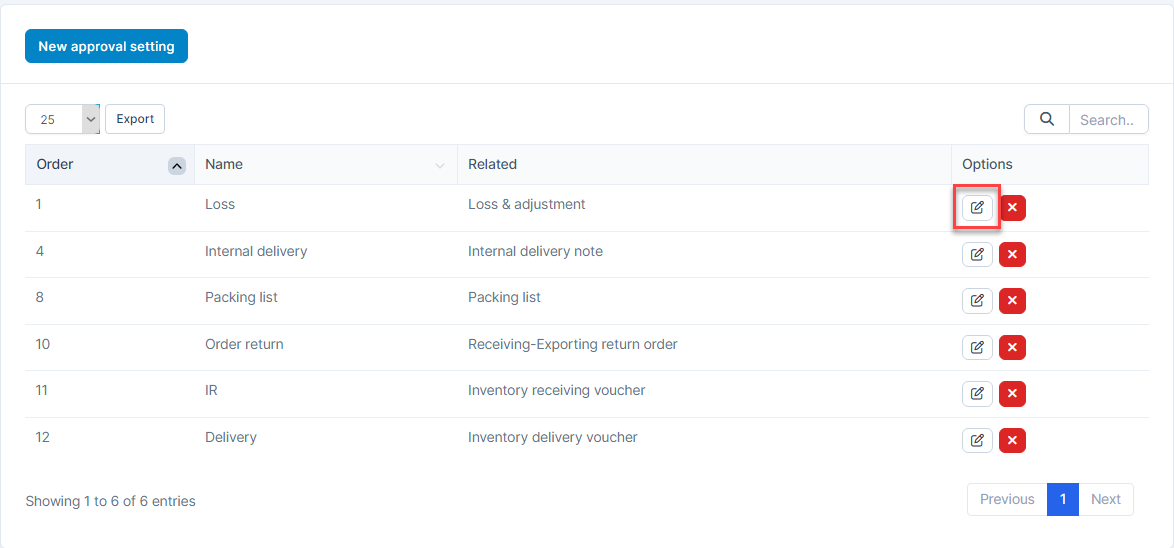
Task: Delete the IR approval setting
Action: click(x=1012, y=394)
